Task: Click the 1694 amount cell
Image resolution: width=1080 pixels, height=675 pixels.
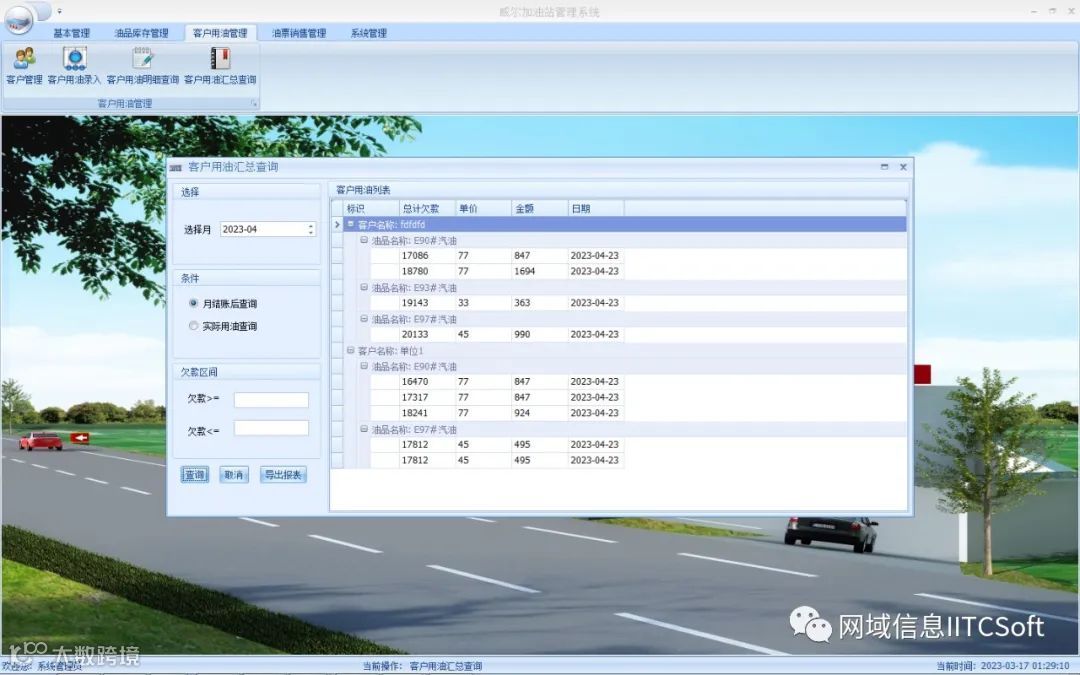Action: coord(540,271)
